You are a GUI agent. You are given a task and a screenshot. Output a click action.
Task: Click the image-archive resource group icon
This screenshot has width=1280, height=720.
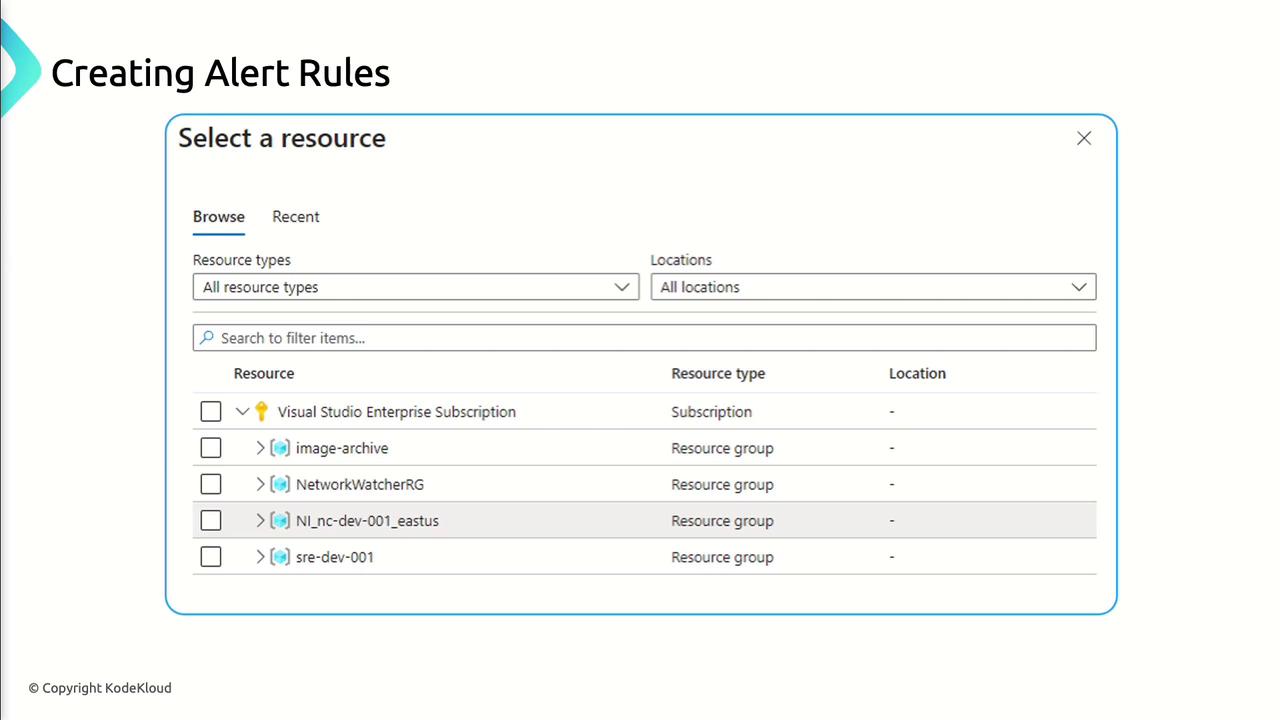pyautogui.click(x=280, y=448)
